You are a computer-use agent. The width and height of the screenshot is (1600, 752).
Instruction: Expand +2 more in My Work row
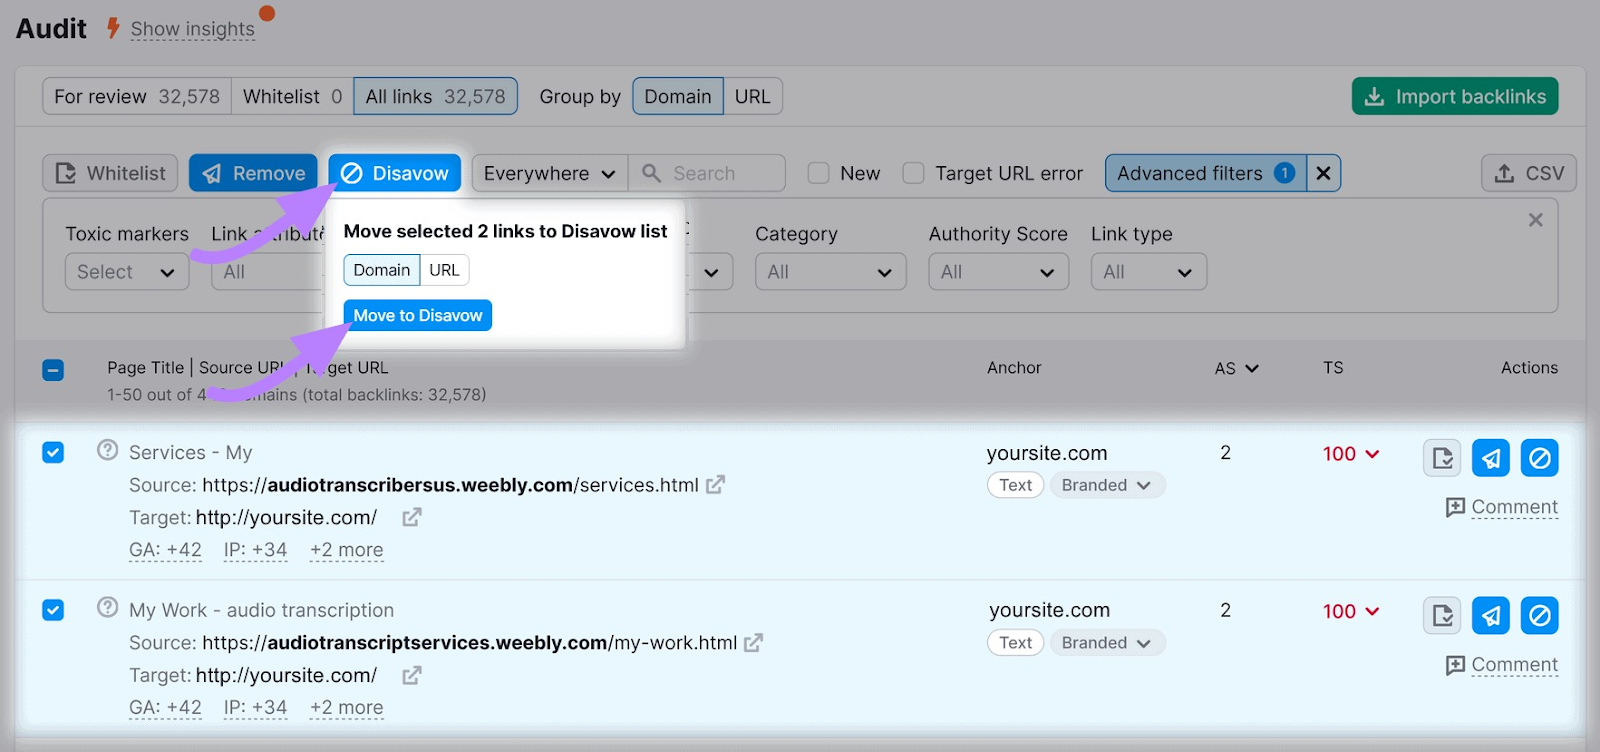pyautogui.click(x=346, y=708)
